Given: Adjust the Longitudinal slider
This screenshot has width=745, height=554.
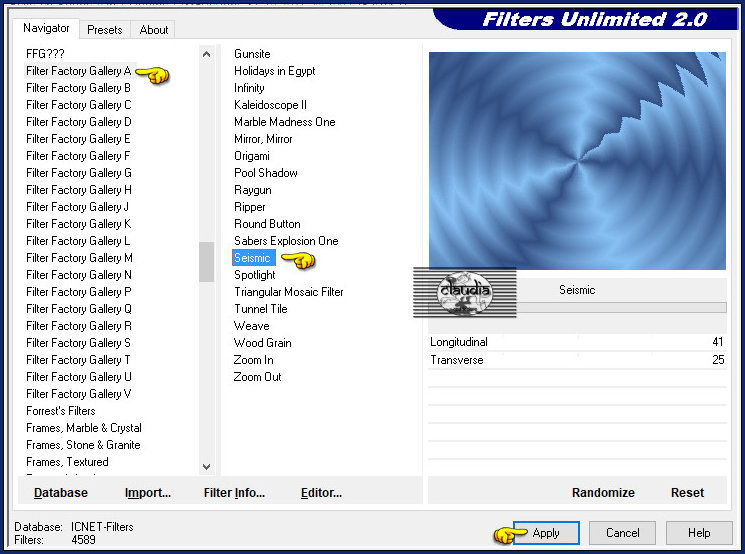Looking at the screenshot, I should [577, 342].
